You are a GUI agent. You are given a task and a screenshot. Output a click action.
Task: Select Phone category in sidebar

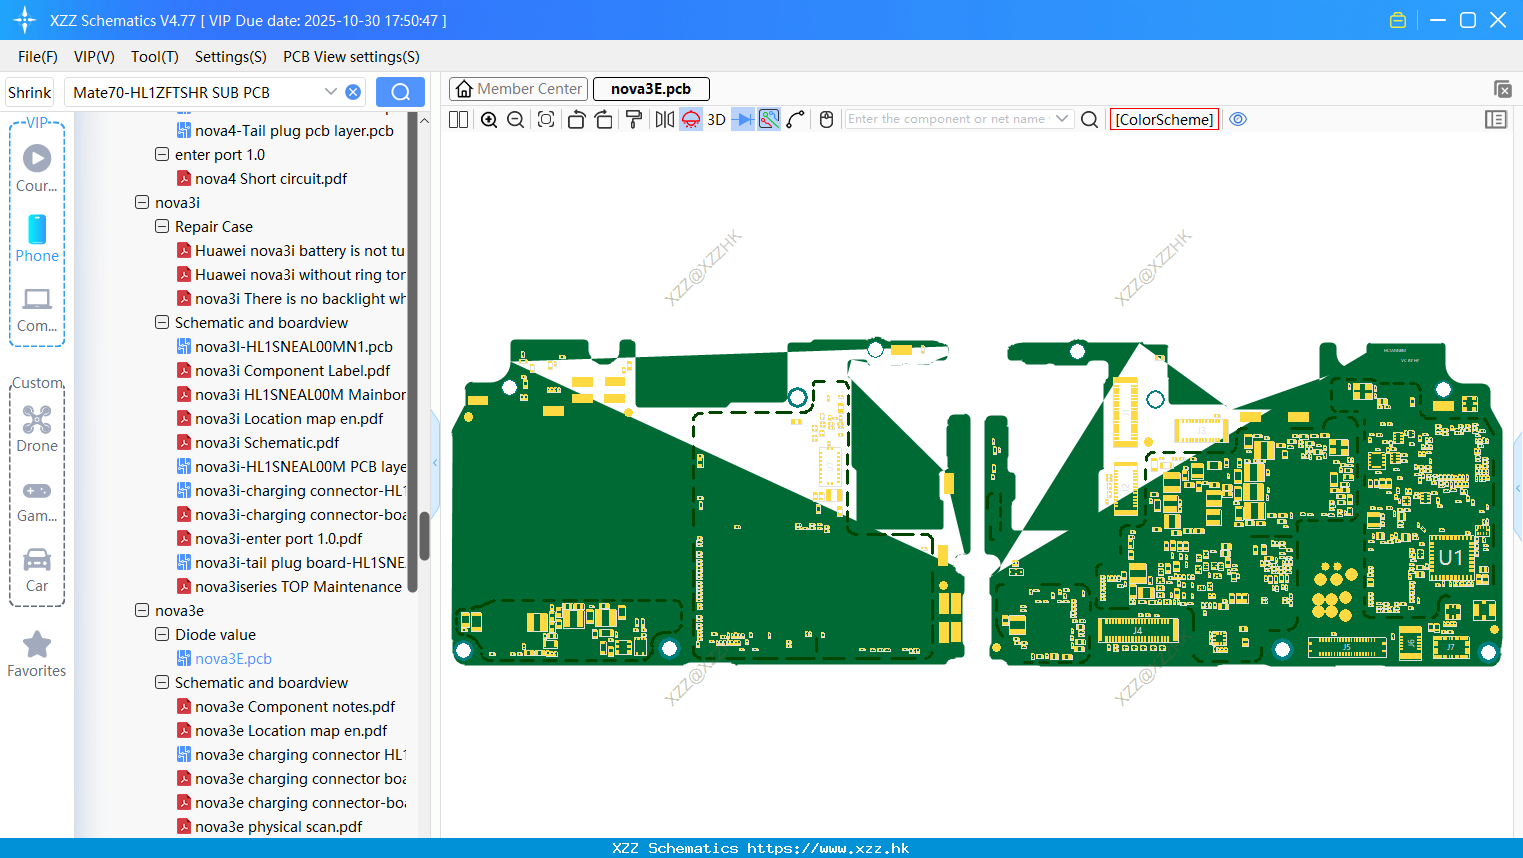(37, 239)
